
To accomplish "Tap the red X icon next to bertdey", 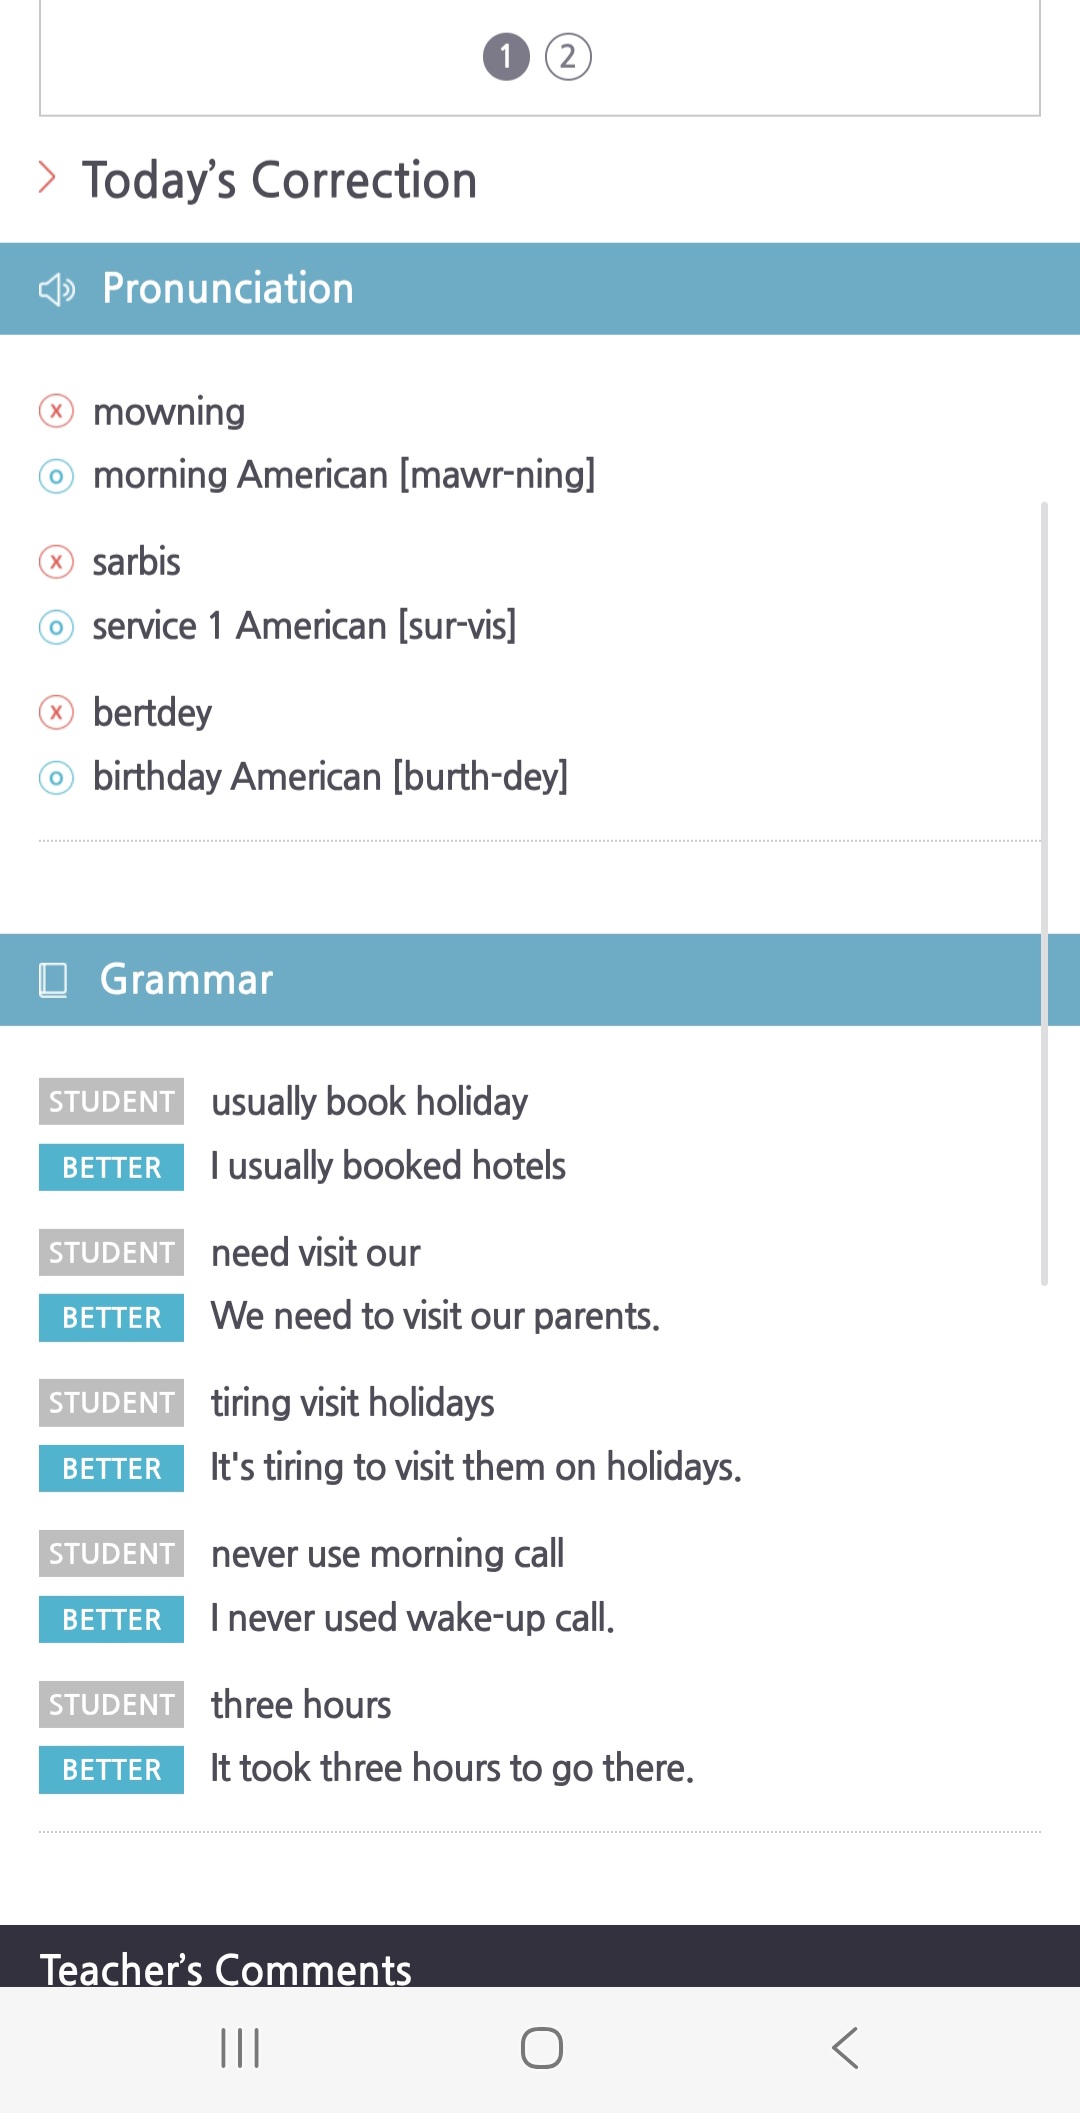I will click(x=56, y=713).
